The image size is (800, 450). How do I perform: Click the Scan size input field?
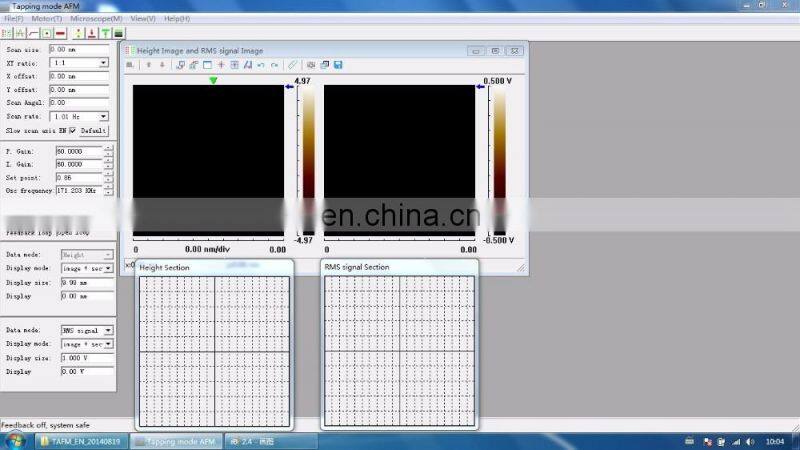click(x=79, y=49)
